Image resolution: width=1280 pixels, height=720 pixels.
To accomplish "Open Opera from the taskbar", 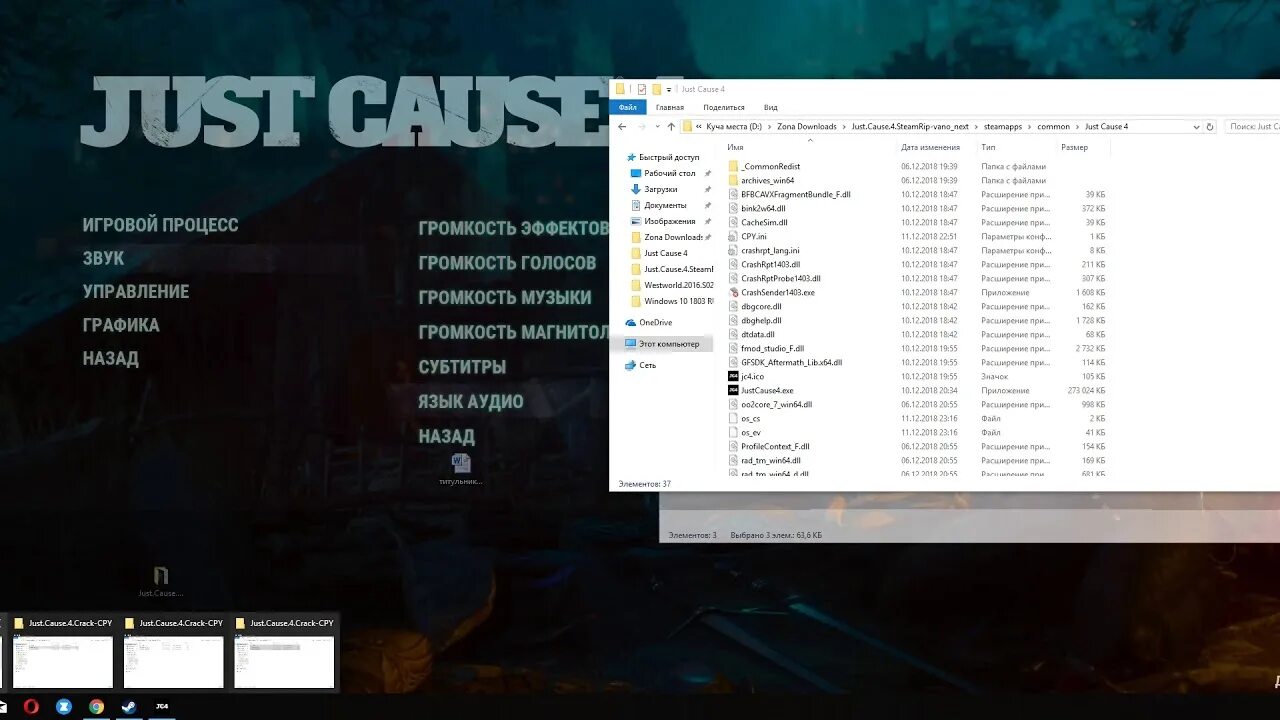I will 31,706.
